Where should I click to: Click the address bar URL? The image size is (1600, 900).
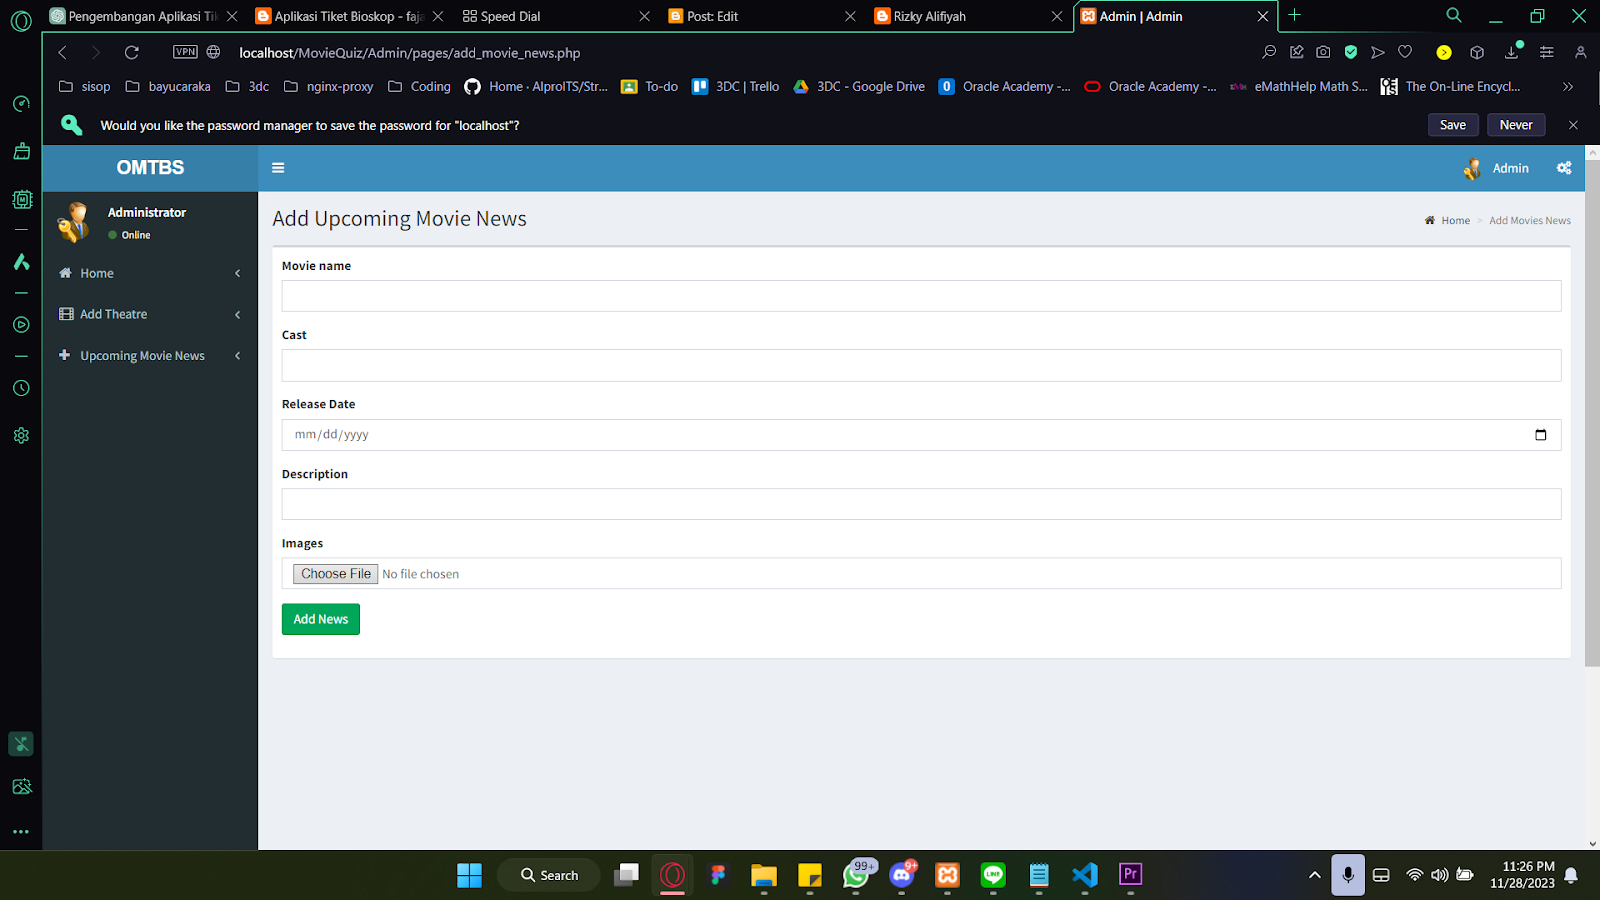[410, 53]
